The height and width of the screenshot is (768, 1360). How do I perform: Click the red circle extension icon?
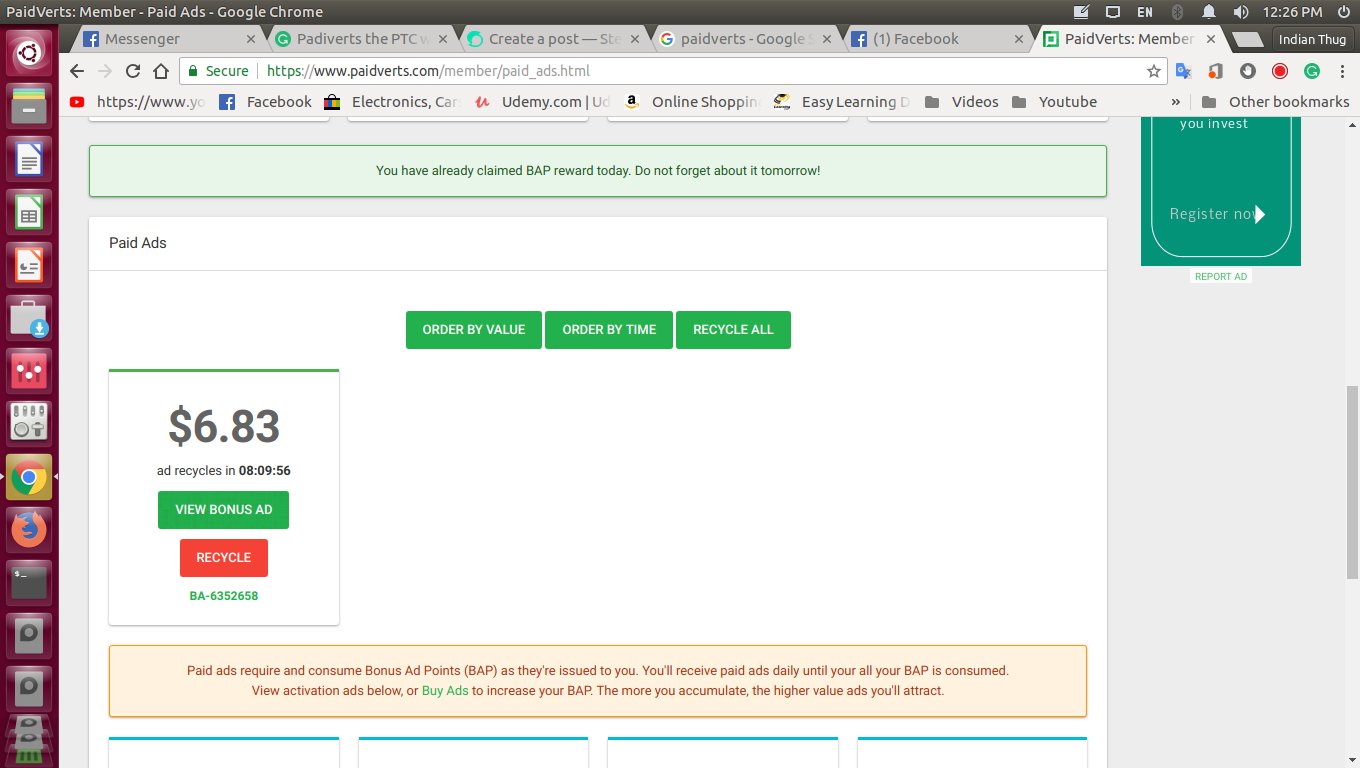1280,71
